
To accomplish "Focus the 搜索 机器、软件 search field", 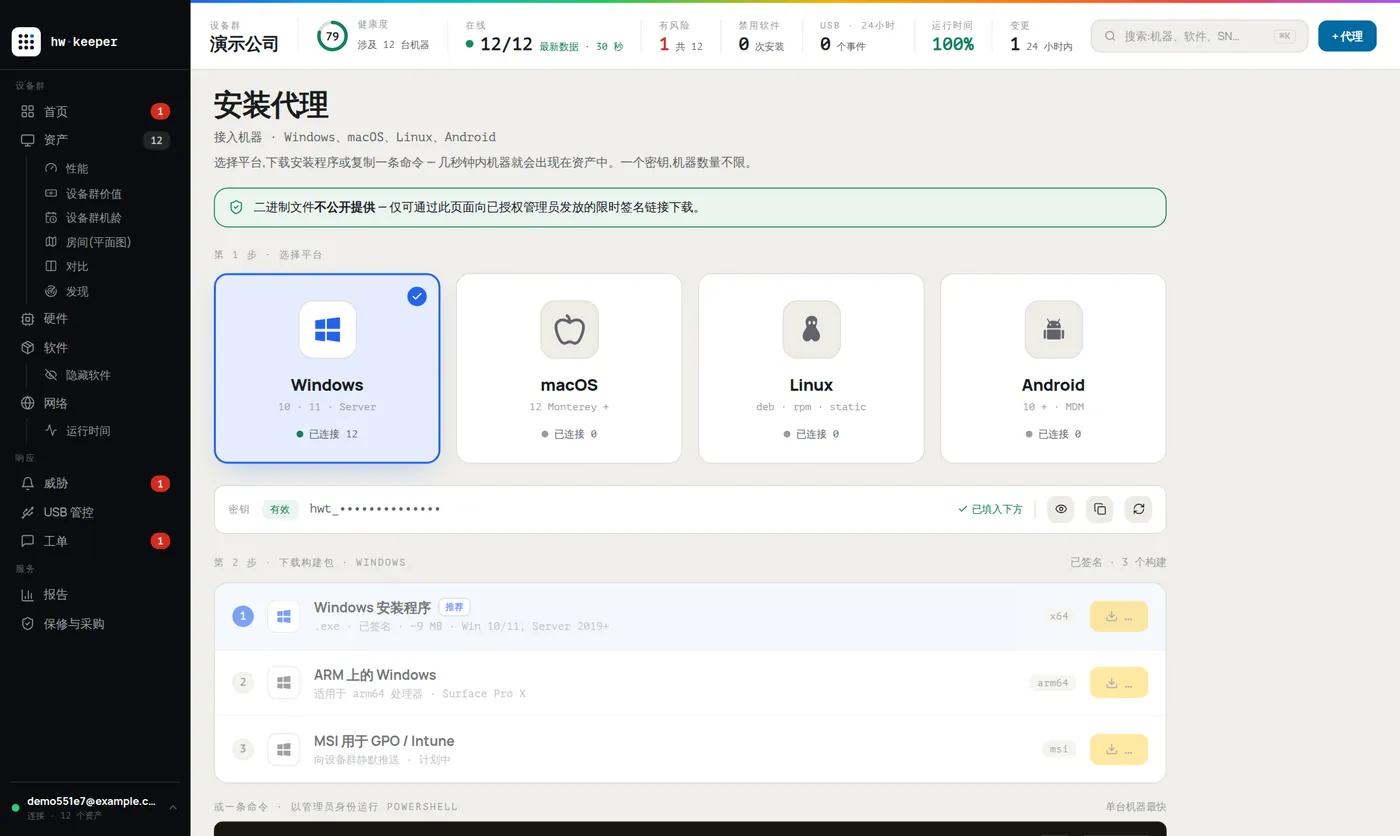I will coord(1199,36).
